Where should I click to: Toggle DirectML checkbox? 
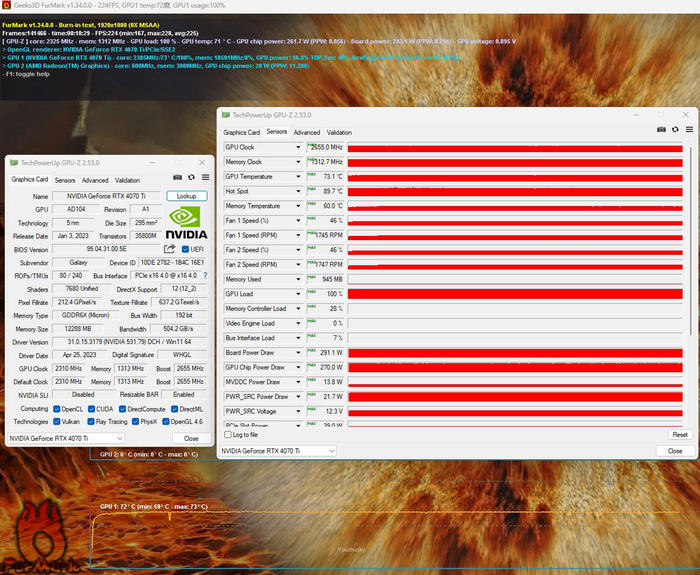click(x=175, y=409)
